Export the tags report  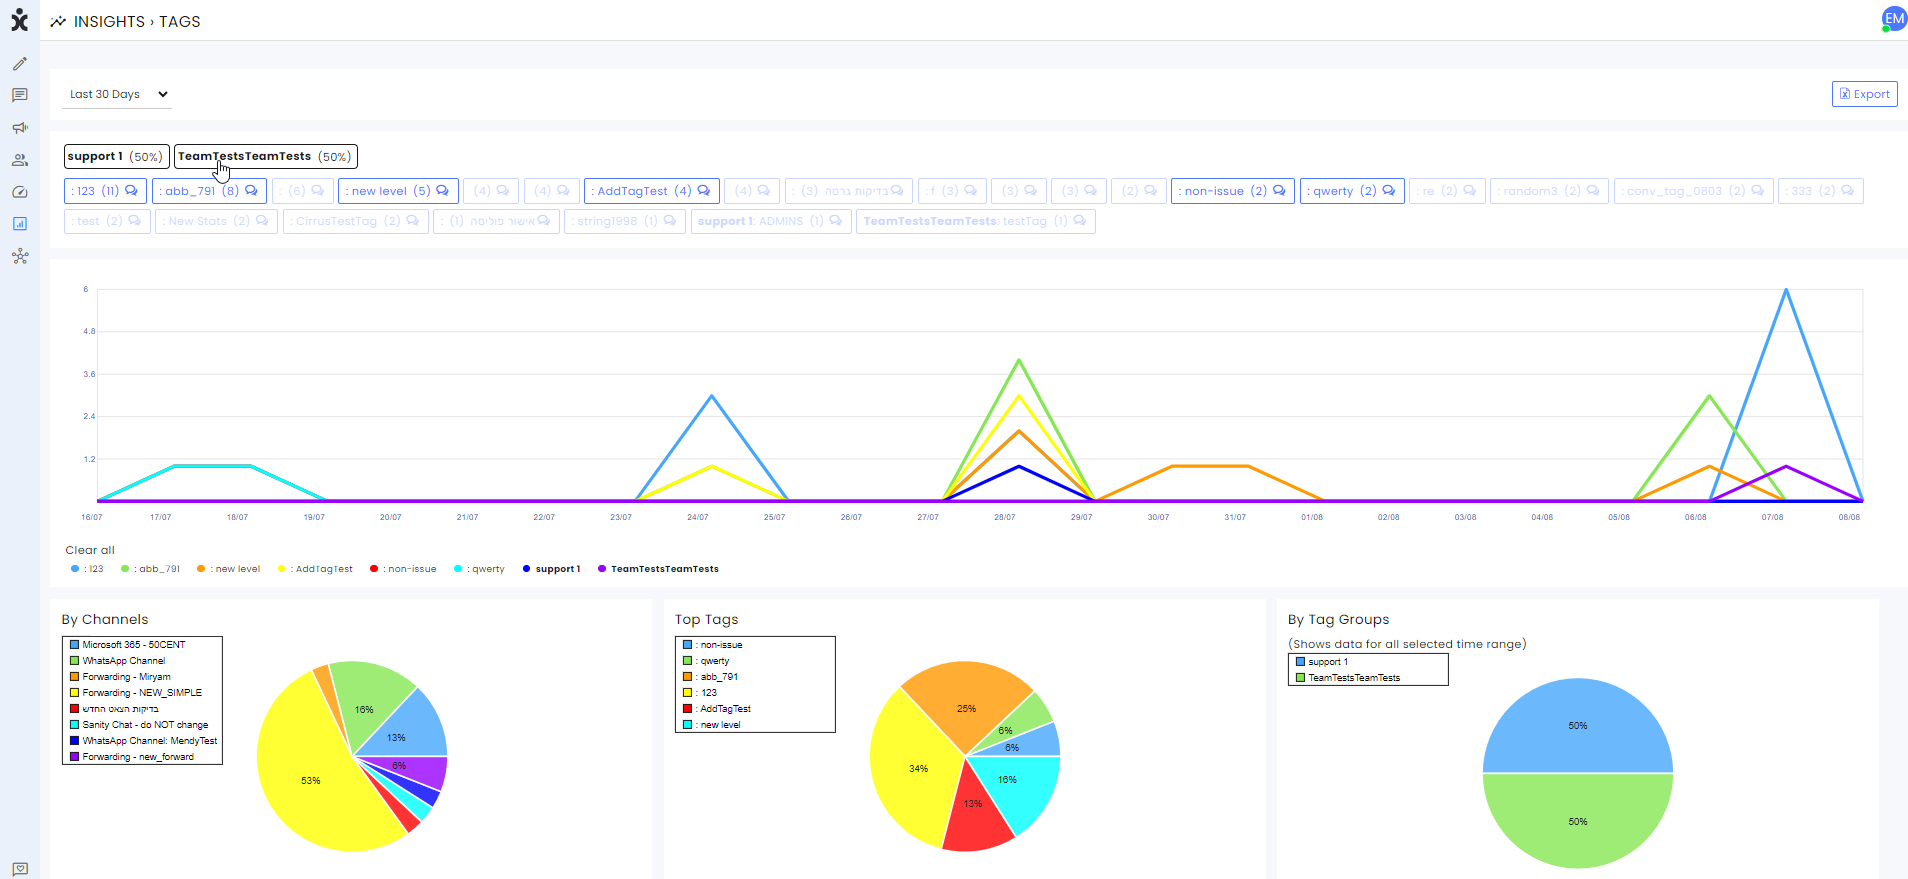pos(1864,94)
